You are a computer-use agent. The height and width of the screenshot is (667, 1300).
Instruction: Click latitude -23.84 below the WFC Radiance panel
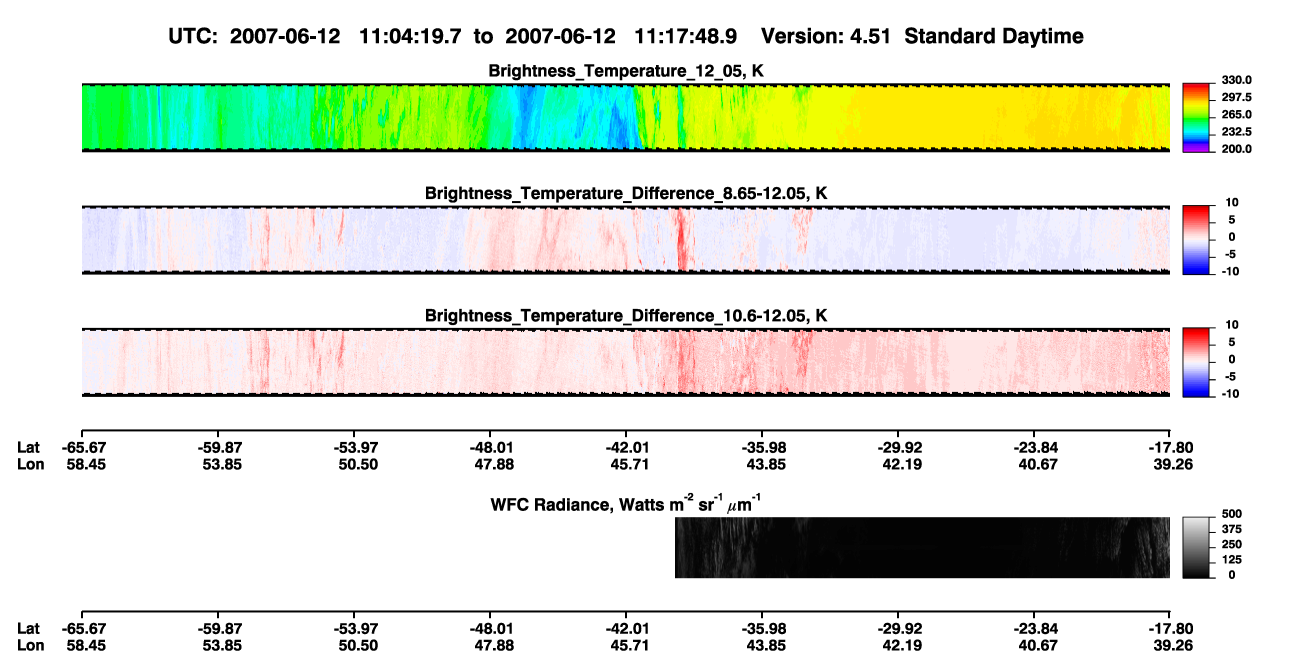(1035, 628)
